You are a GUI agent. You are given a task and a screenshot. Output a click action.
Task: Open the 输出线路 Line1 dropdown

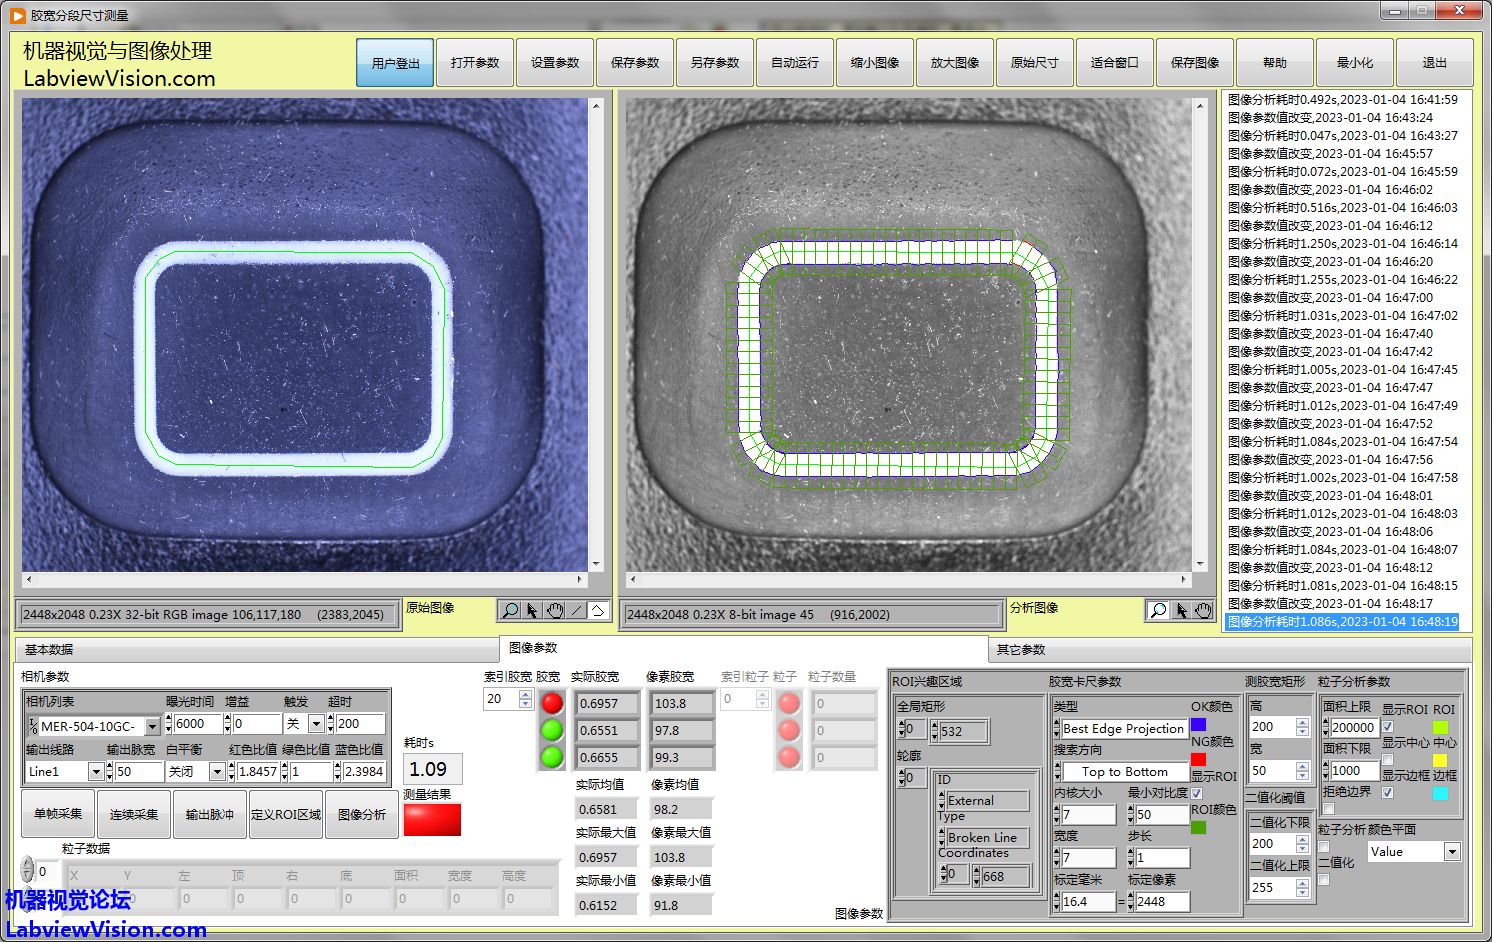click(x=96, y=772)
